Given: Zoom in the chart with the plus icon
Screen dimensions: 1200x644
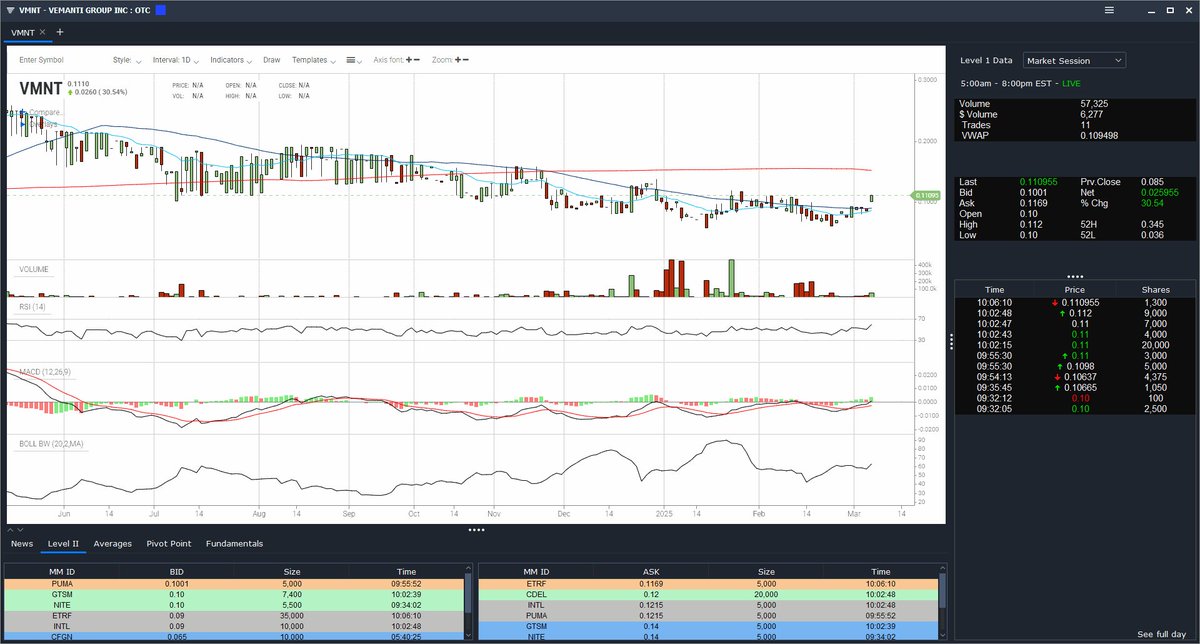Looking at the screenshot, I should 458,60.
